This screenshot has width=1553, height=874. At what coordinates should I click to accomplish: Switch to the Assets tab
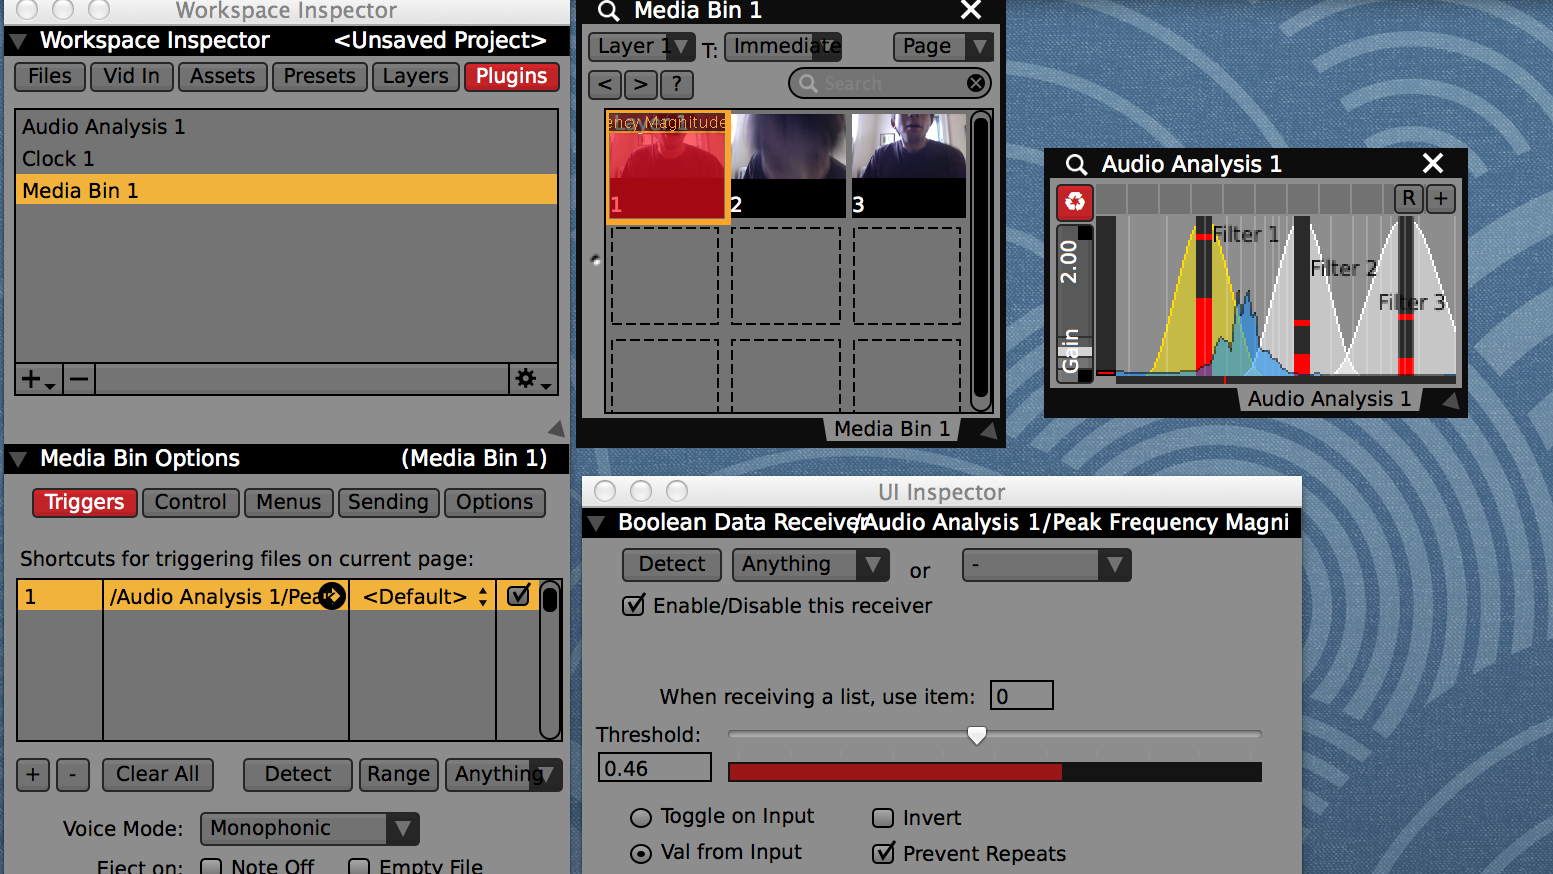[x=223, y=77]
